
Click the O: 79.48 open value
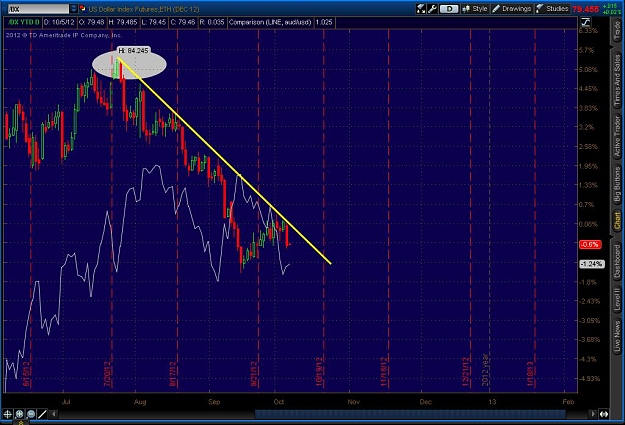[x=92, y=22]
